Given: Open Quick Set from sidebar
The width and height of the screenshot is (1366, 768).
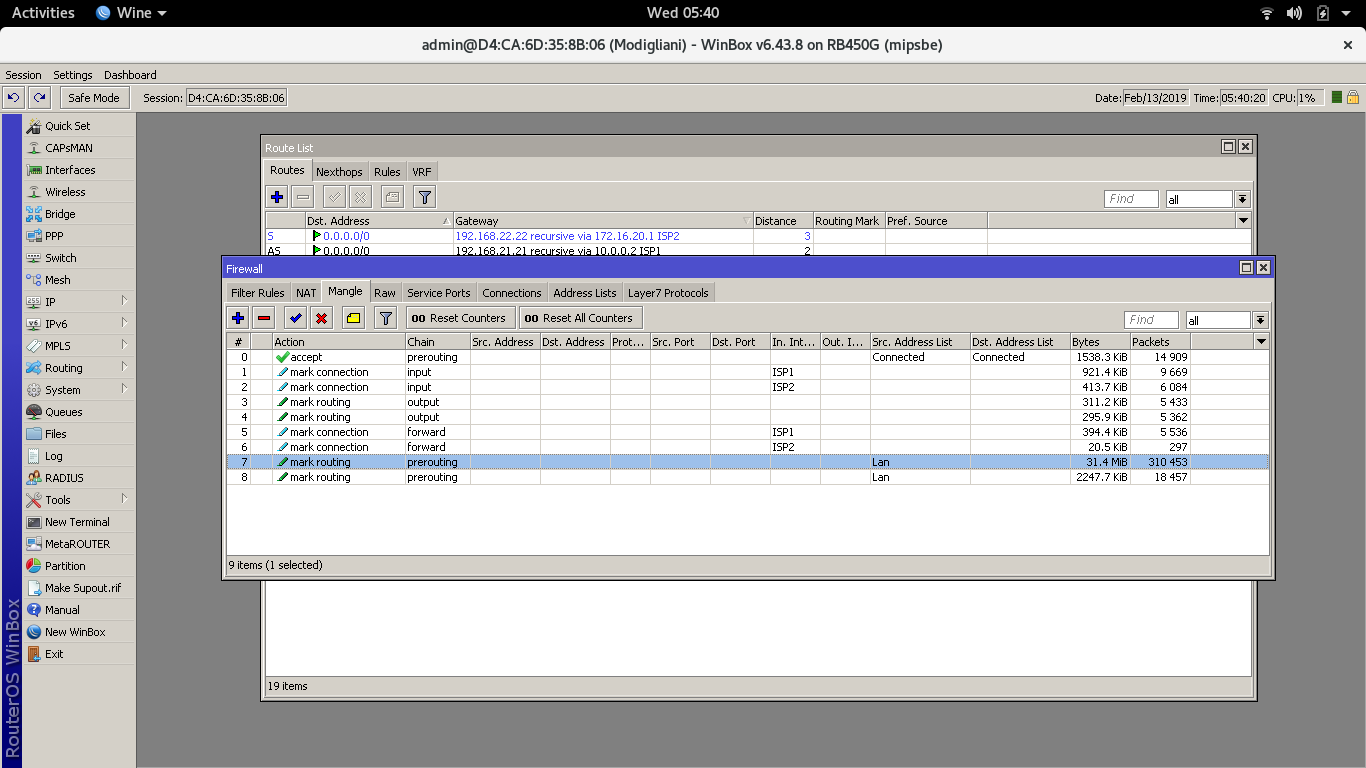Looking at the screenshot, I should pos(67,126).
